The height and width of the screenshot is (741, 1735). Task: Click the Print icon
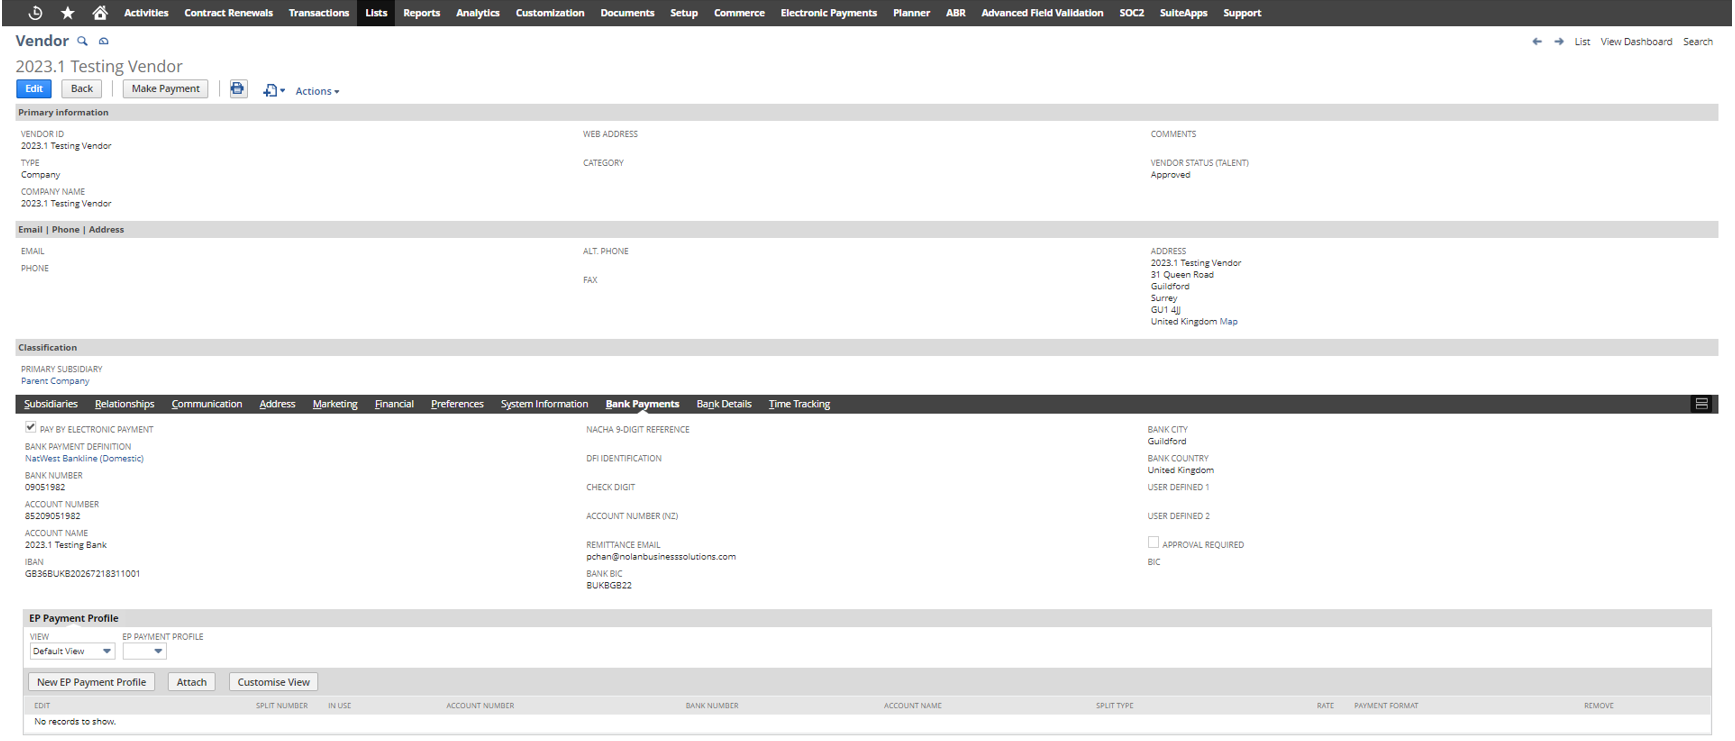(x=238, y=89)
